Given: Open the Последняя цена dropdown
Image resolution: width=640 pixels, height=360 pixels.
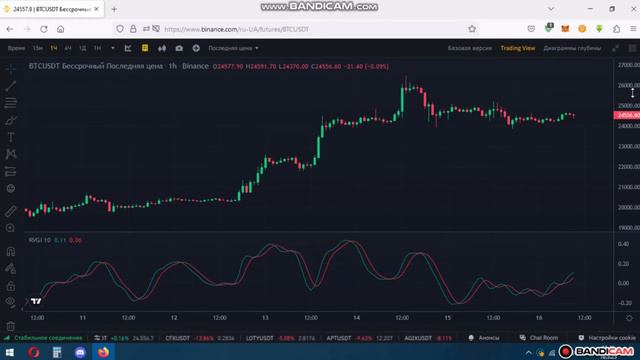Looking at the screenshot, I should [x=233, y=48].
